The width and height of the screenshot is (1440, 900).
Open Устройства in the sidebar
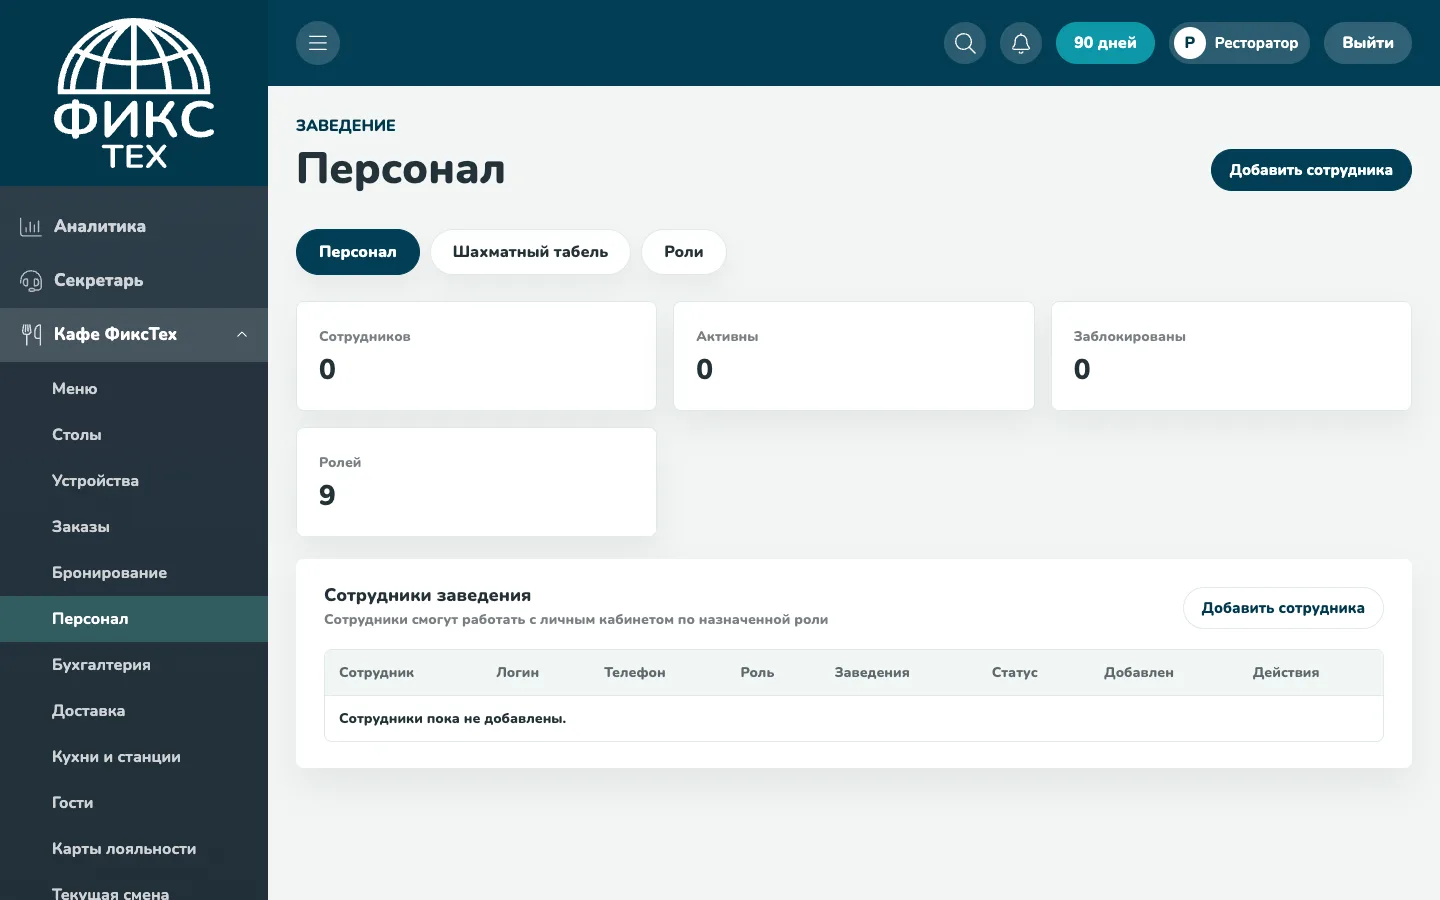[134, 481]
